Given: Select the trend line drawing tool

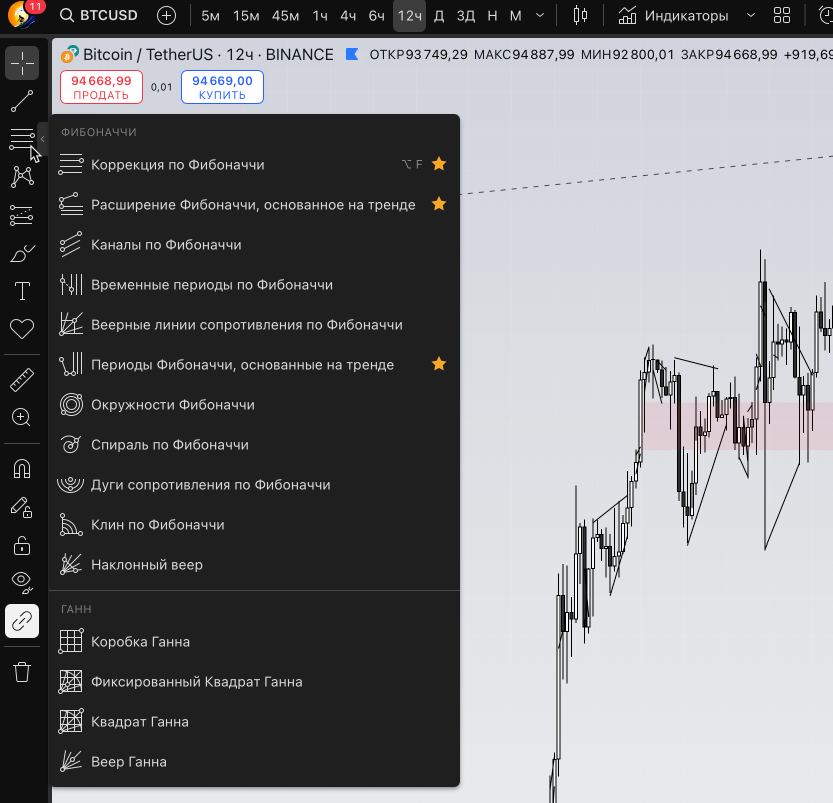Looking at the screenshot, I should pyautogui.click(x=22, y=101).
